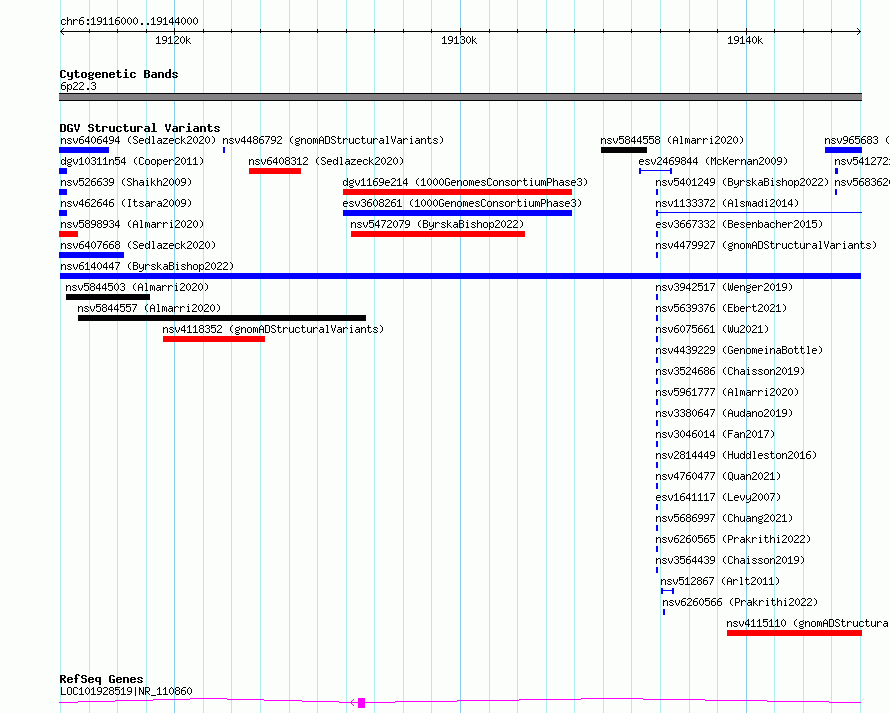Image resolution: width=890 pixels, height=713 pixels.
Task: Click nsv512867 (Arlt2011) label
Action: pyautogui.click(x=720, y=581)
